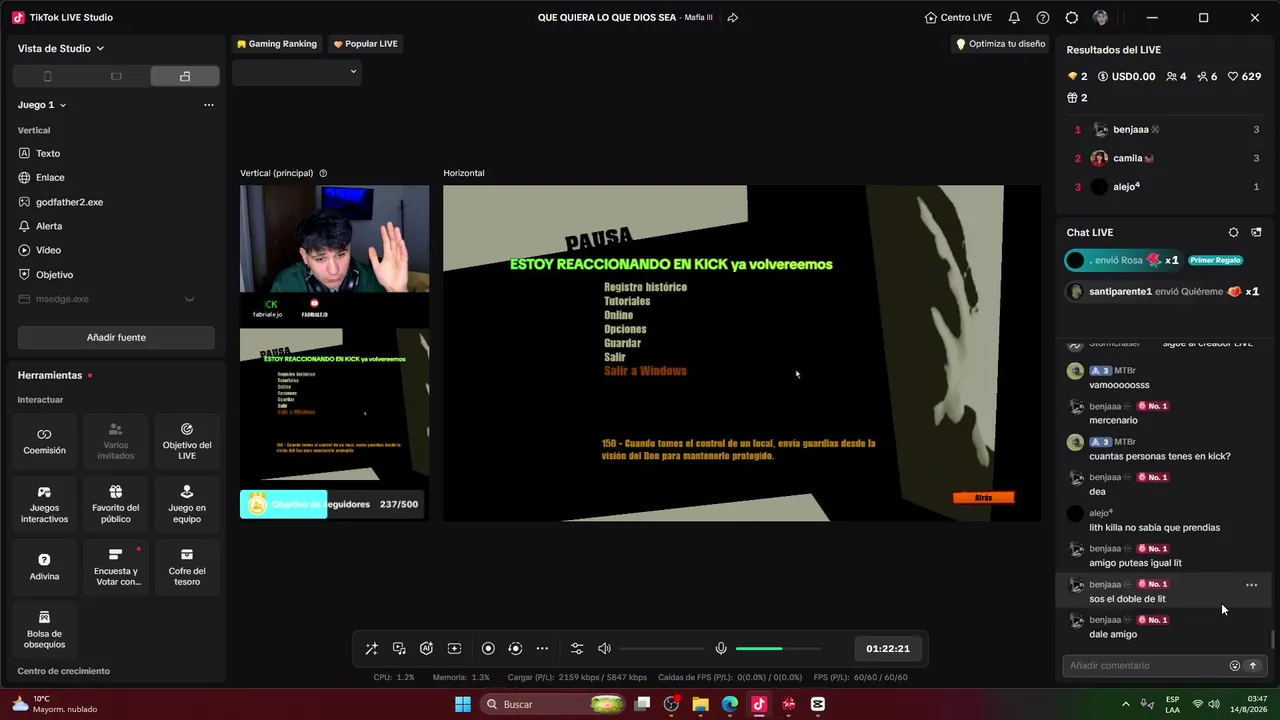The image size is (1280, 720).
Task: Open File Explorer from taskbar
Action: click(x=700, y=704)
